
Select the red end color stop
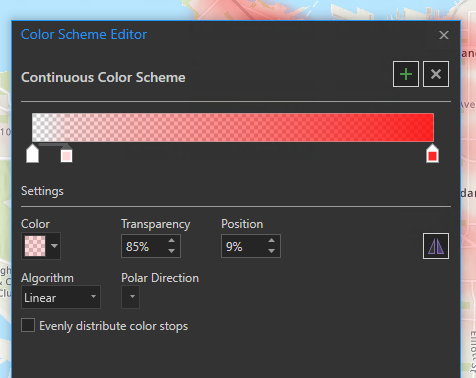coord(432,154)
